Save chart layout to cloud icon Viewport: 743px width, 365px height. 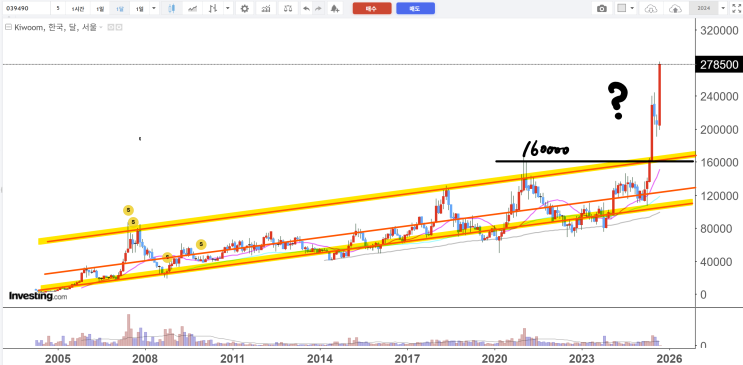pyautogui.click(x=674, y=9)
